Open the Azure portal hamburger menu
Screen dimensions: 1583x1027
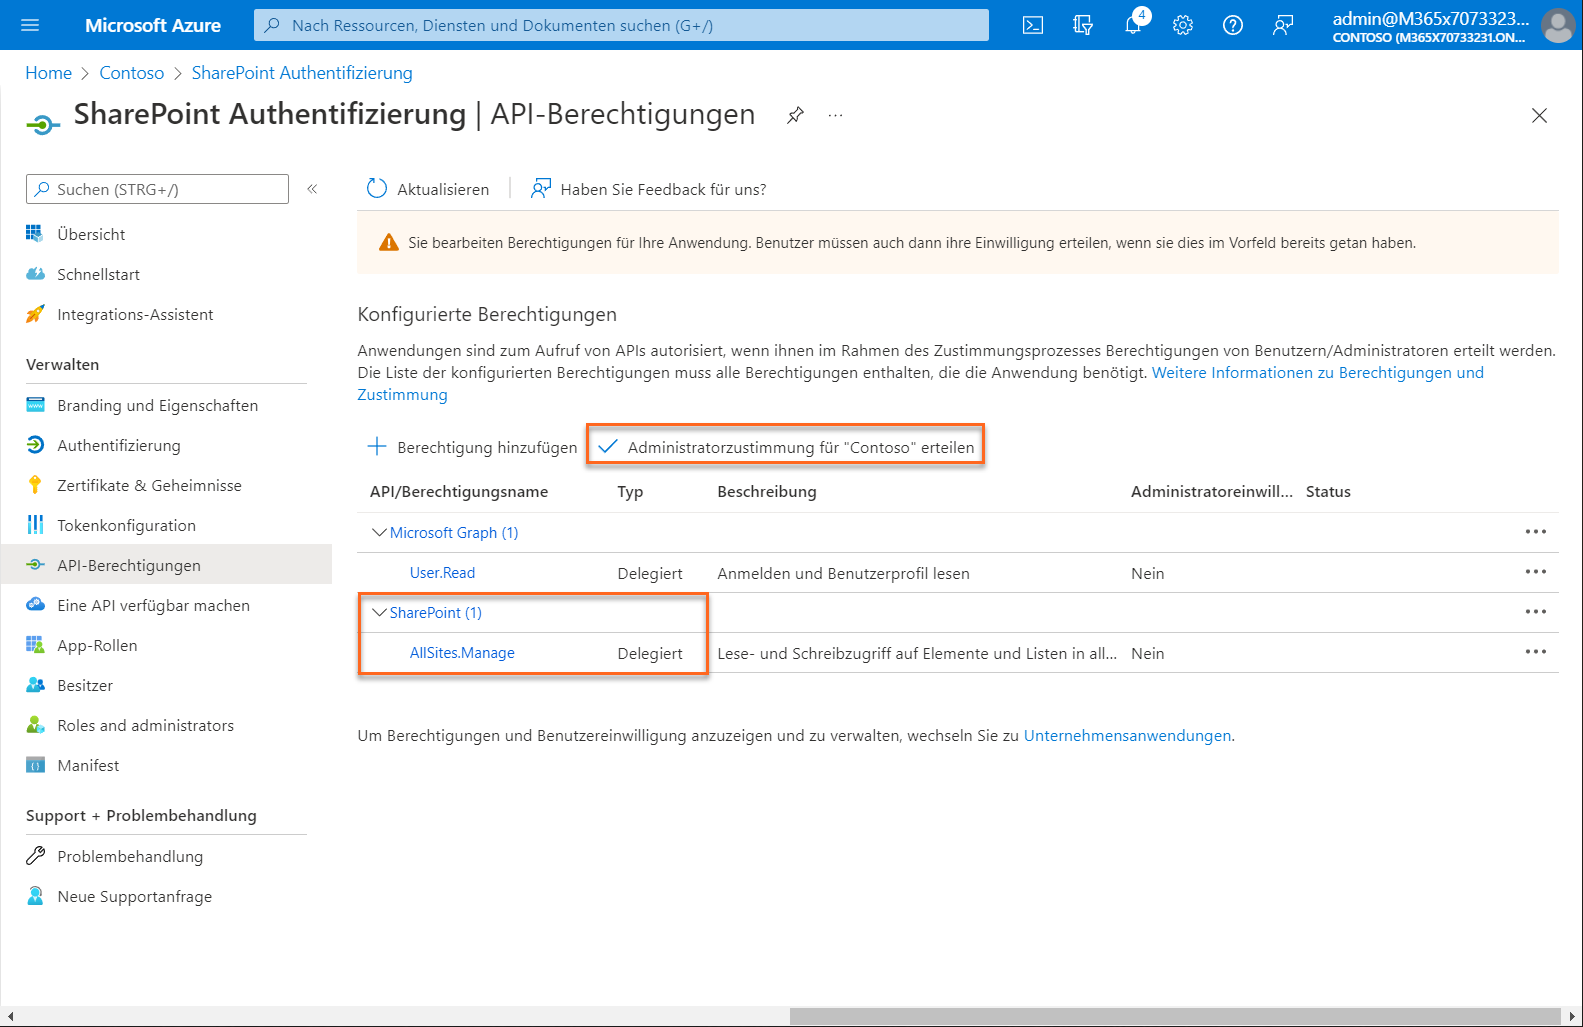[30, 25]
